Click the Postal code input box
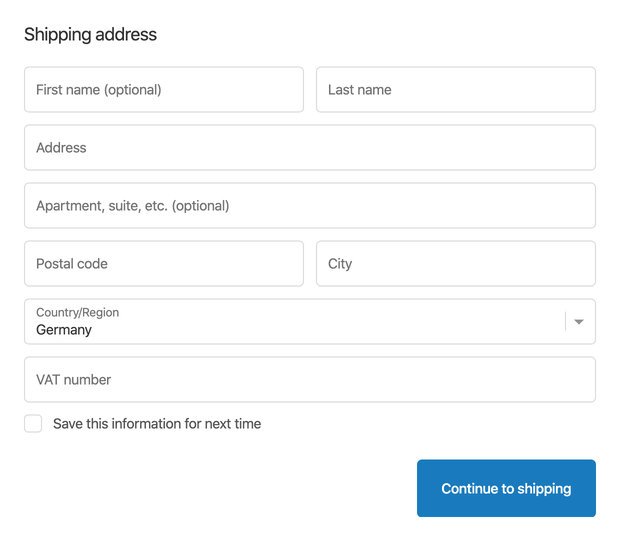Image resolution: width=620 pixels, height=540 pixels. point(164,264)
